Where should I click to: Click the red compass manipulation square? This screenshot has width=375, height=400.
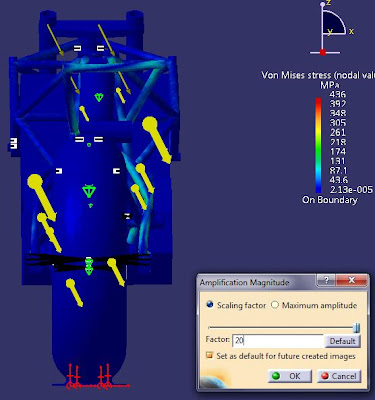[322, 52]
